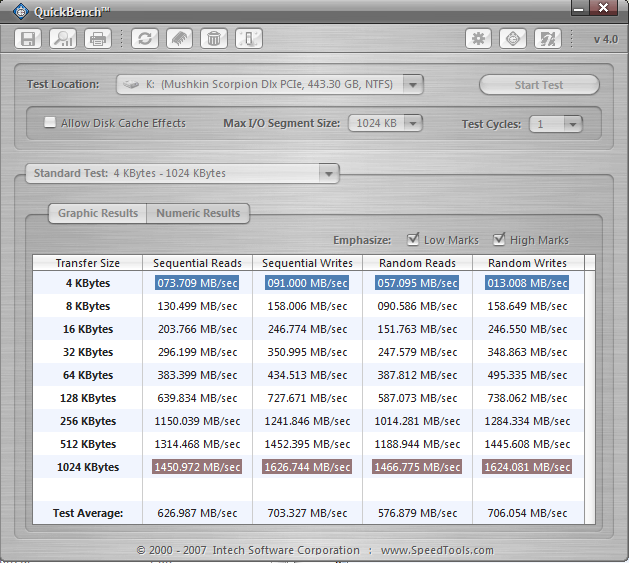Switch to the Numeric Results tab
This screenshot has height=563, width=629.
(x=198, y=213)
